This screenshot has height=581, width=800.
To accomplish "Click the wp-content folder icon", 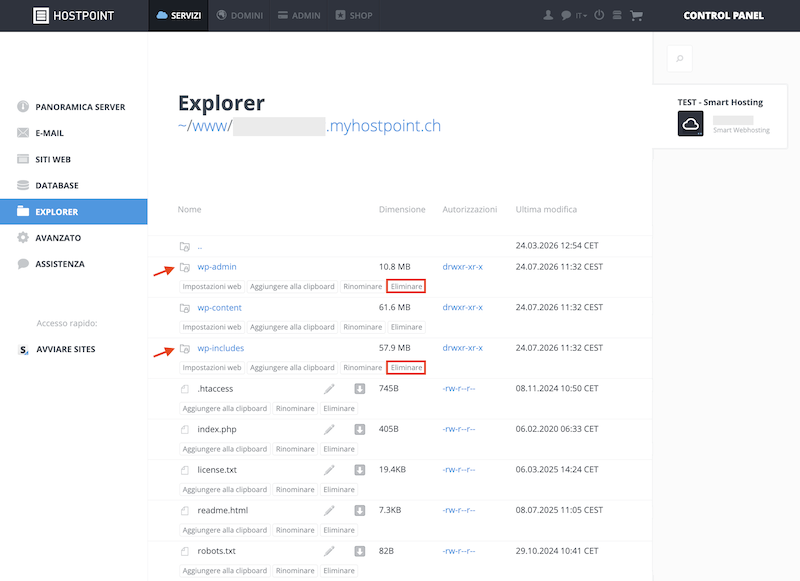I will coord(185,308).
